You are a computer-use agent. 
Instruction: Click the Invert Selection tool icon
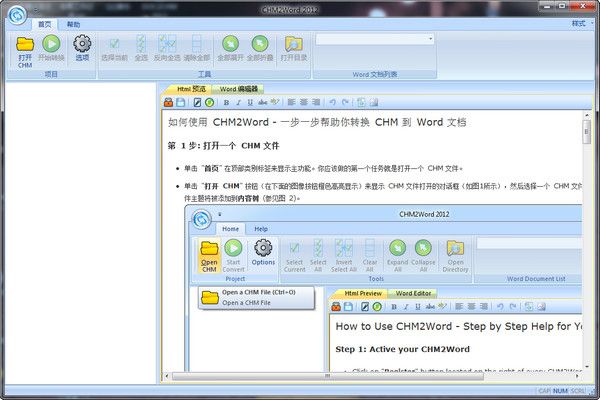pos(167,44)
